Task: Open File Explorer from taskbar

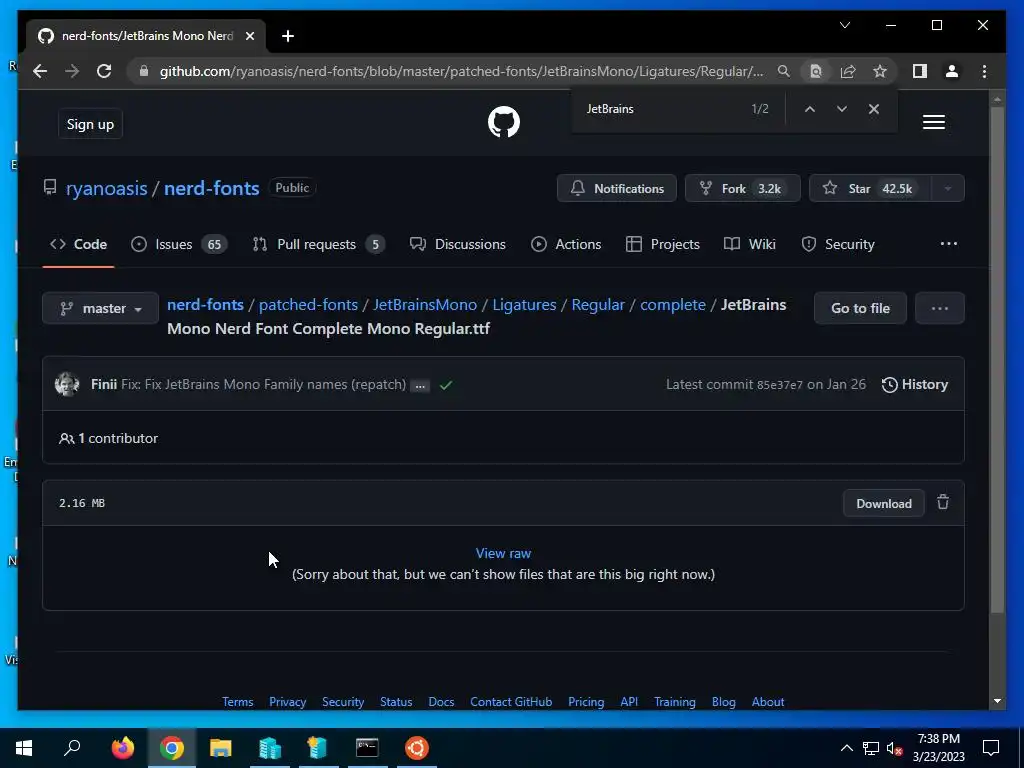Action: [x=221, y=748]
